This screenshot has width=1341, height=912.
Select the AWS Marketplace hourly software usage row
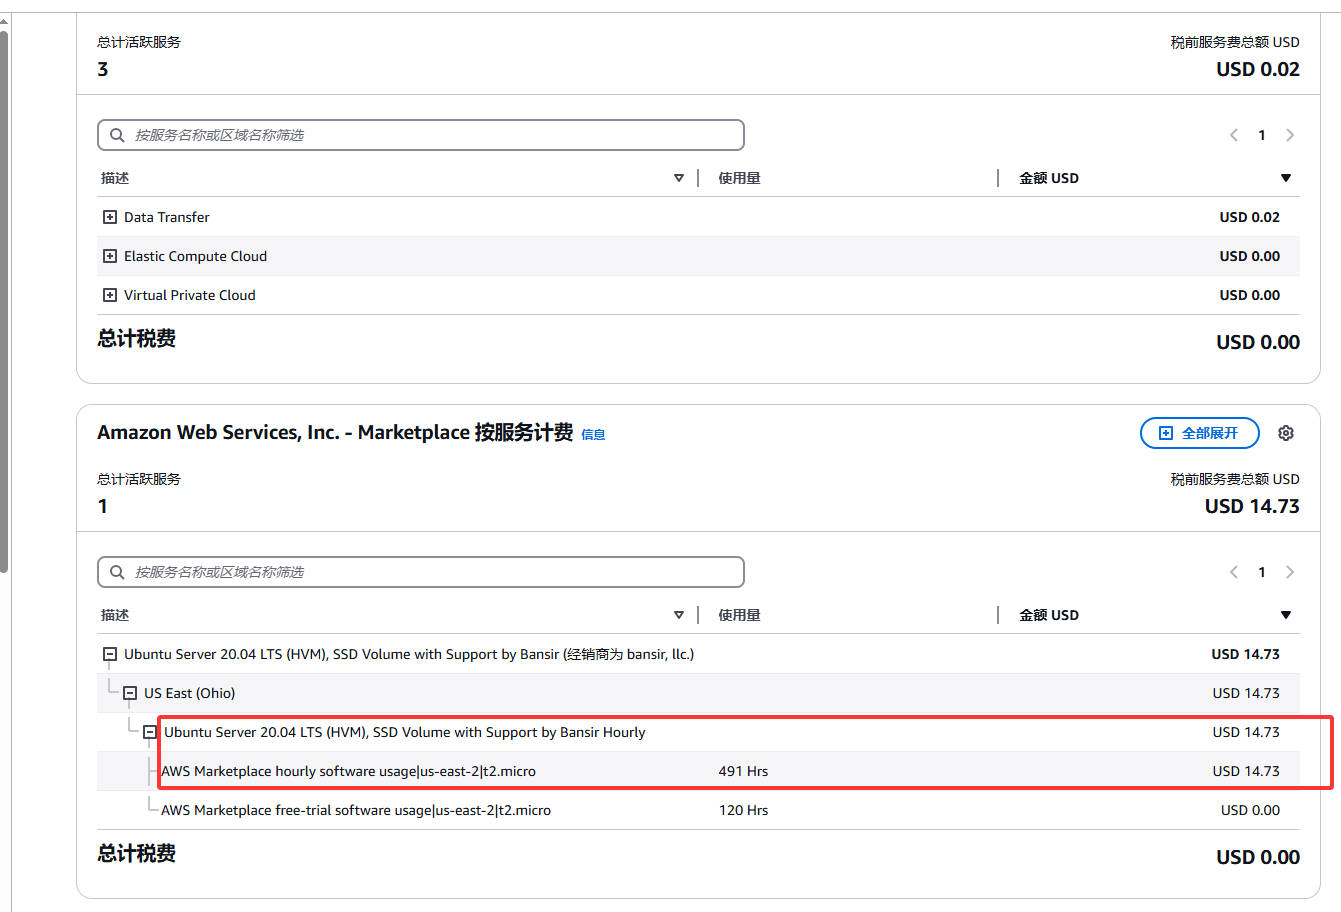(698, 771)
